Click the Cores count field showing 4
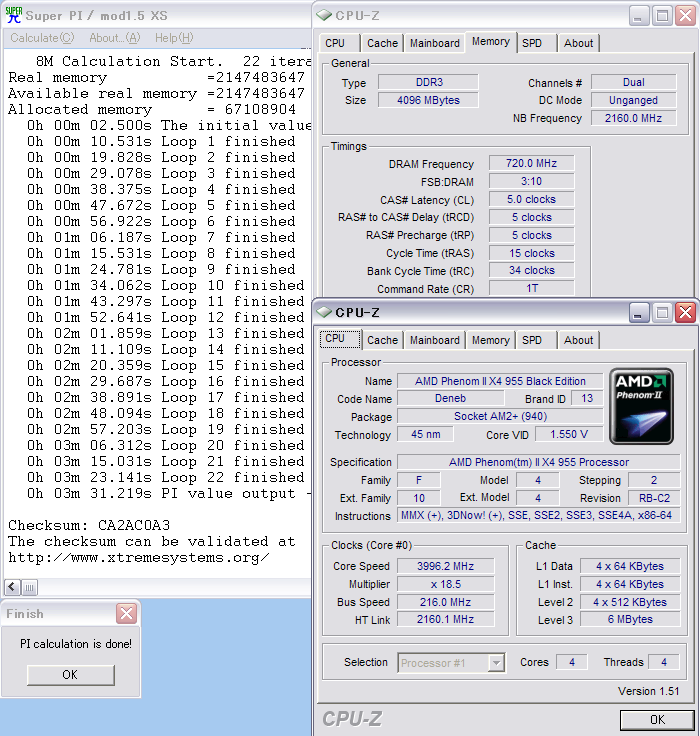Image resolution: width=700 pixels, height=736 pixels. pyautogui.click(x=572, y=662)
